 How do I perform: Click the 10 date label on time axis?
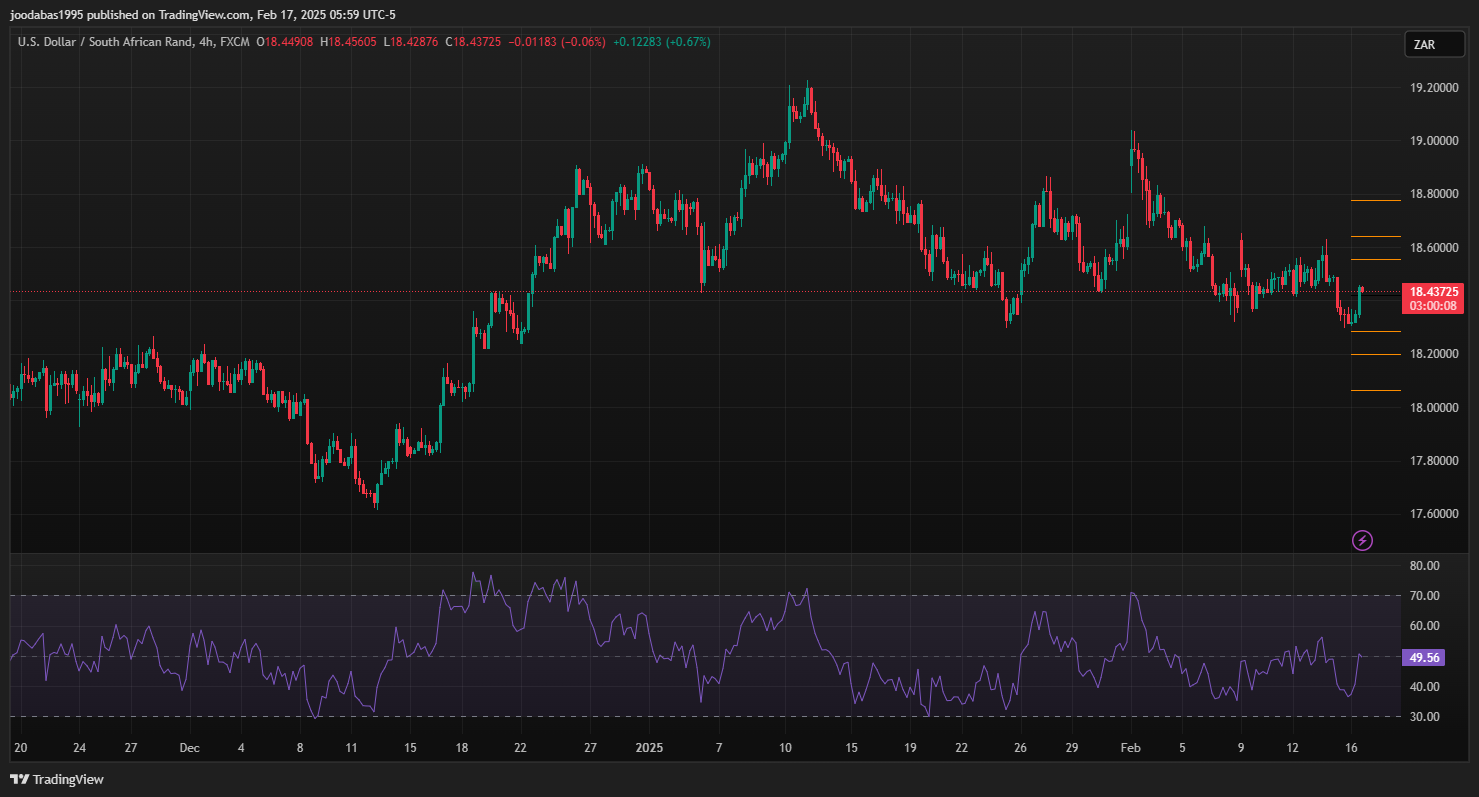(785, 748)
